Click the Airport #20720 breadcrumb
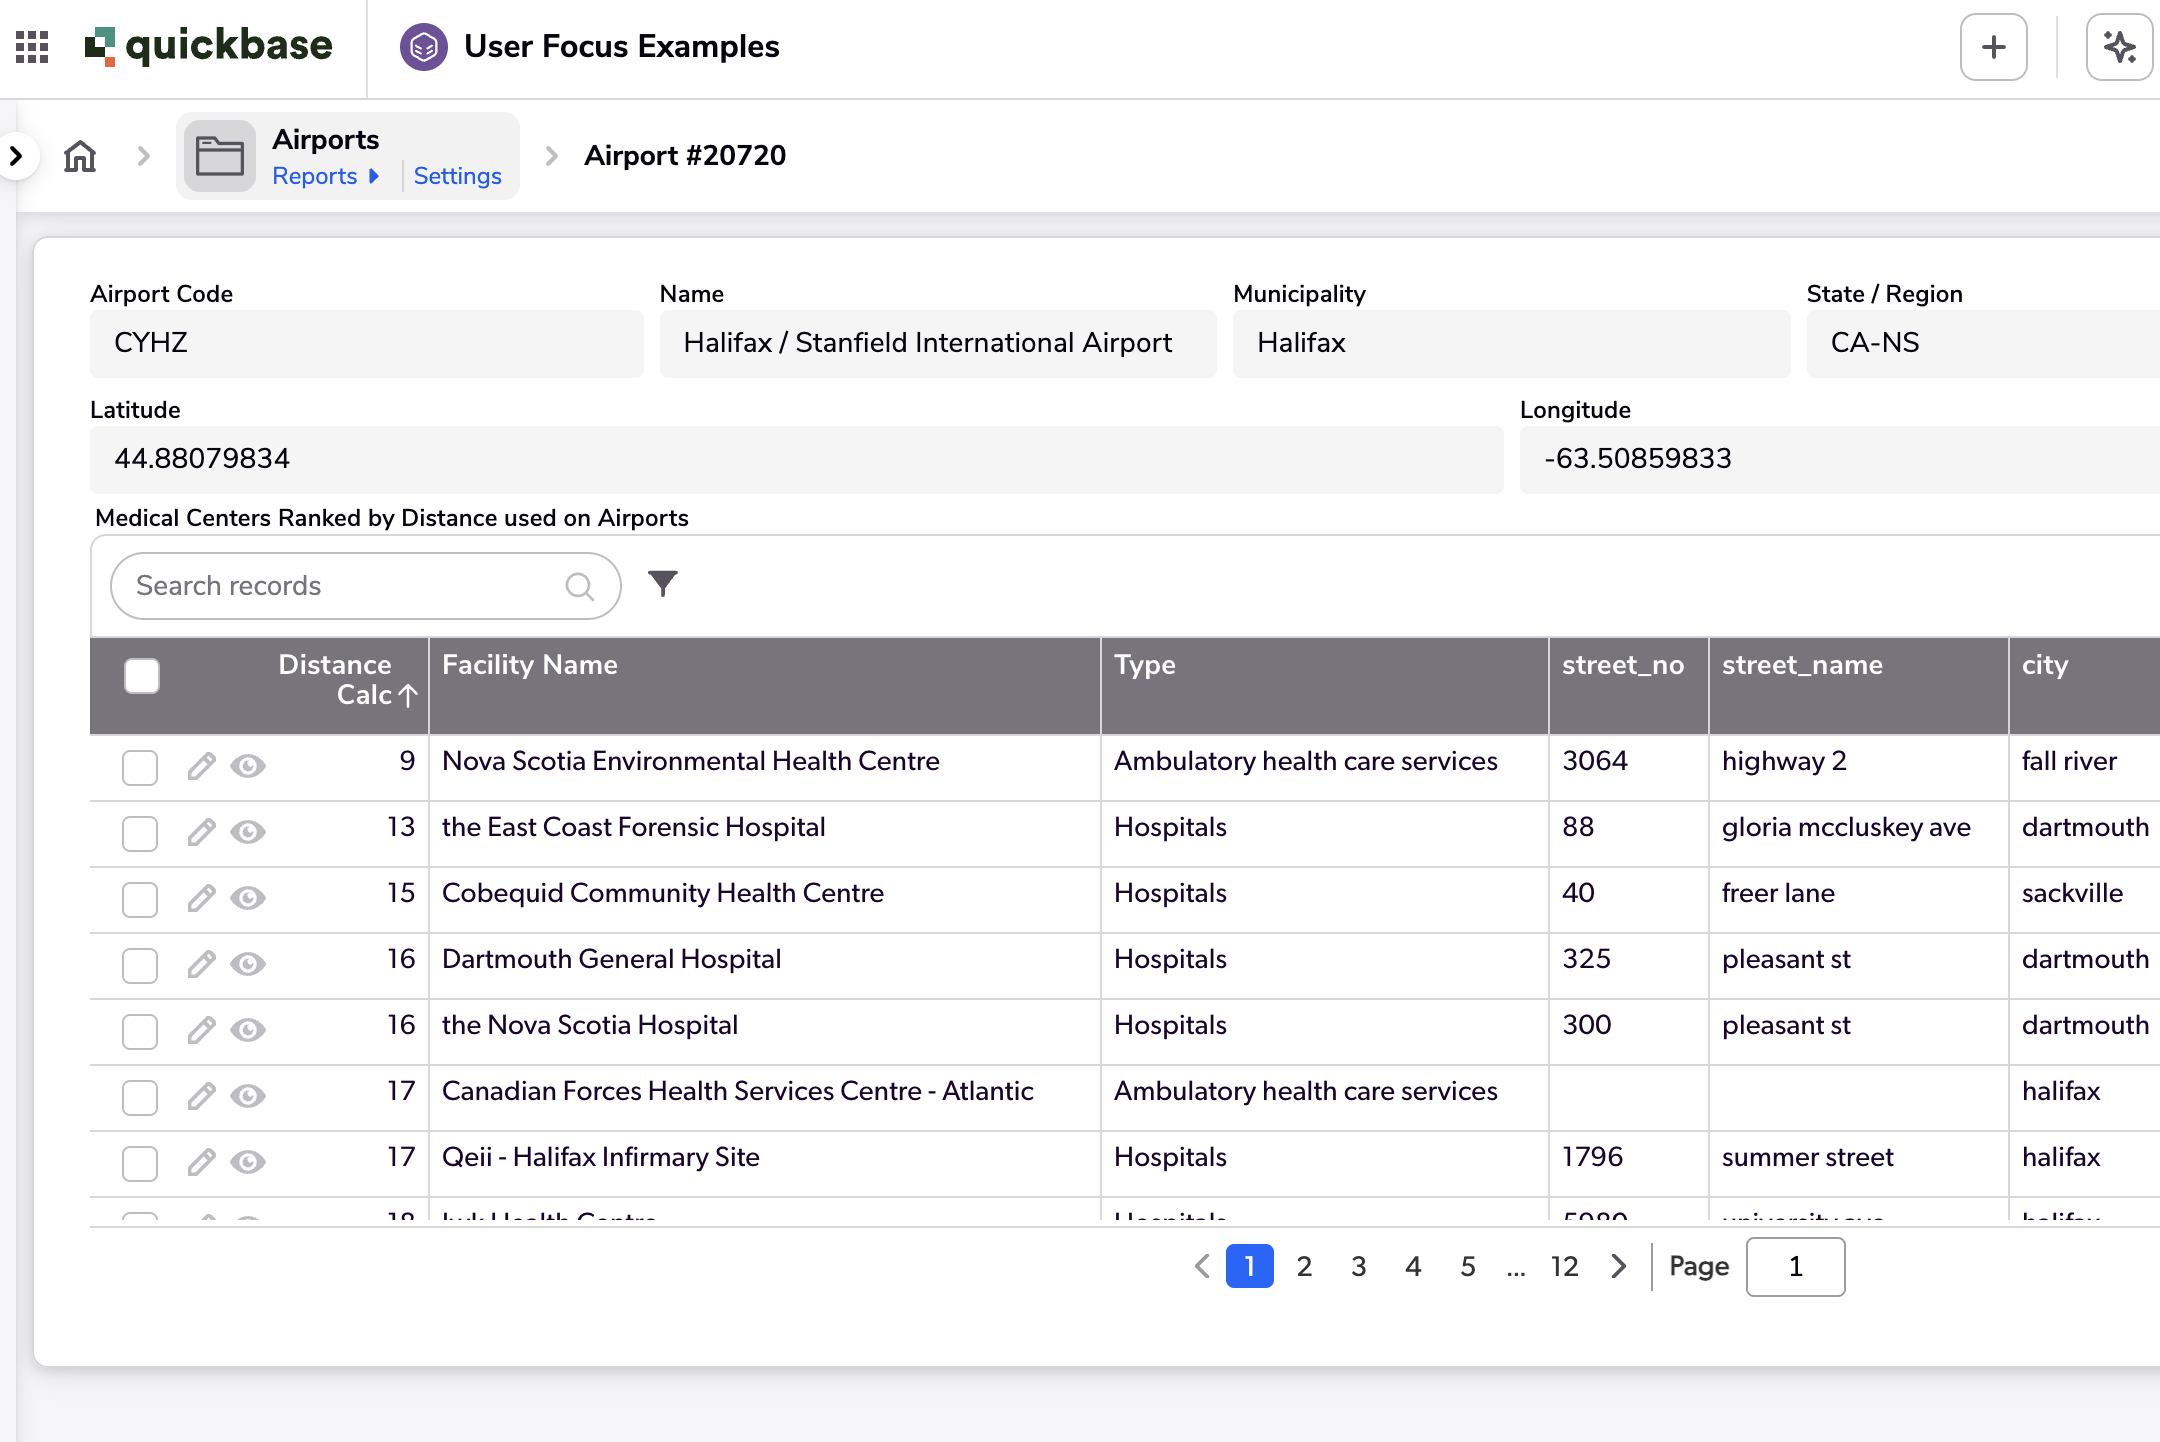This screenshot has height=1442, width=2160. tap(685, 156)
